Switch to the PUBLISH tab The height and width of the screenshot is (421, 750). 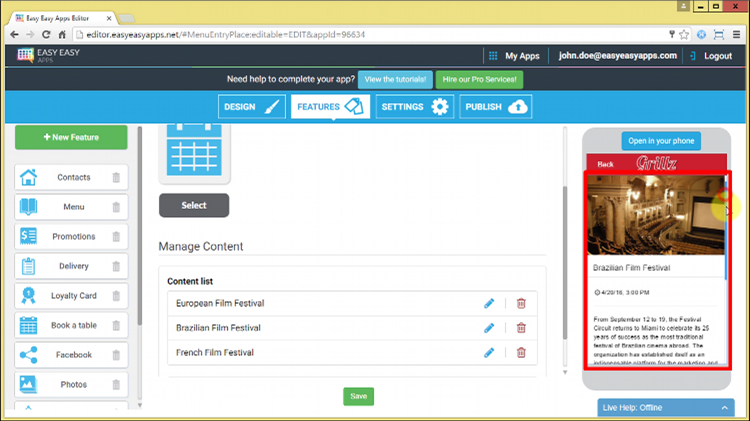point(496,107)
